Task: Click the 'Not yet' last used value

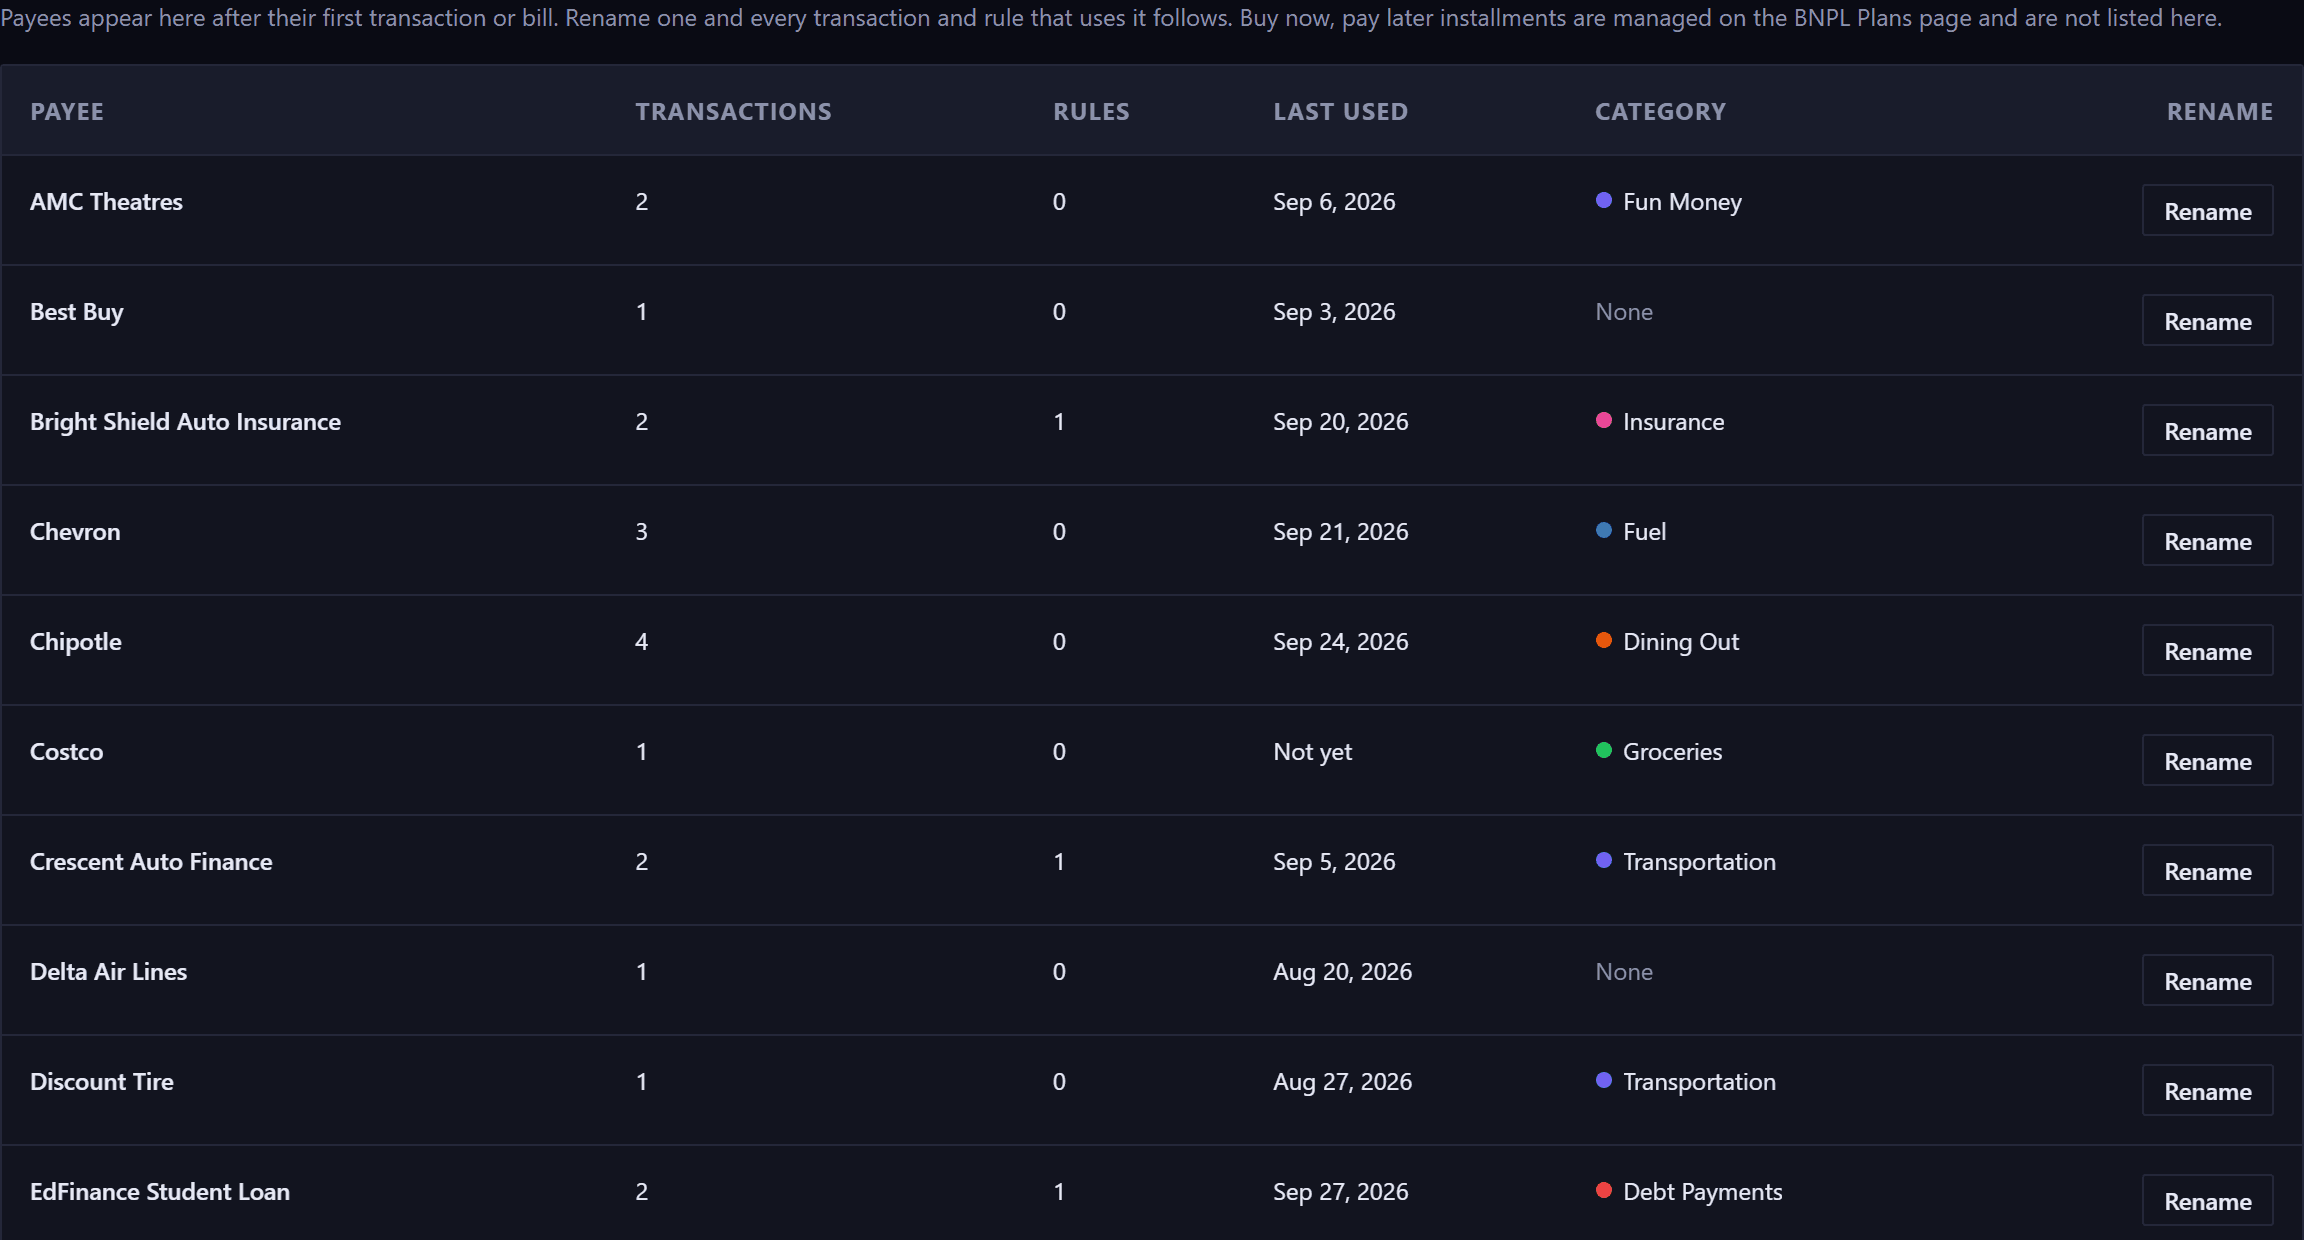Action: point(1312,752)
